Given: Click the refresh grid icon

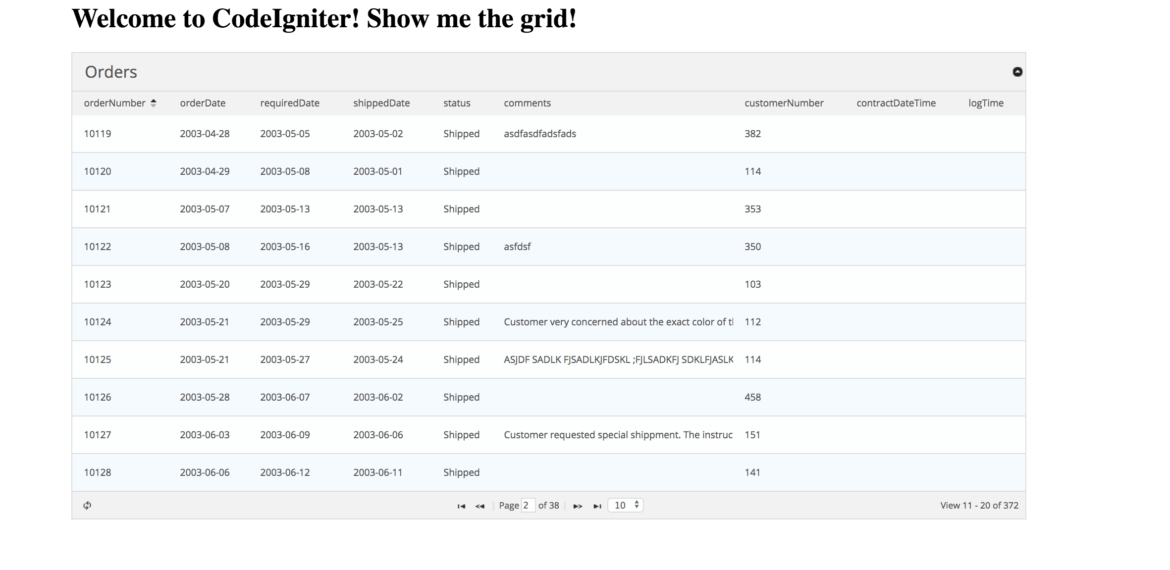Looking at the screenshot, I should click(x=87, y=505).
